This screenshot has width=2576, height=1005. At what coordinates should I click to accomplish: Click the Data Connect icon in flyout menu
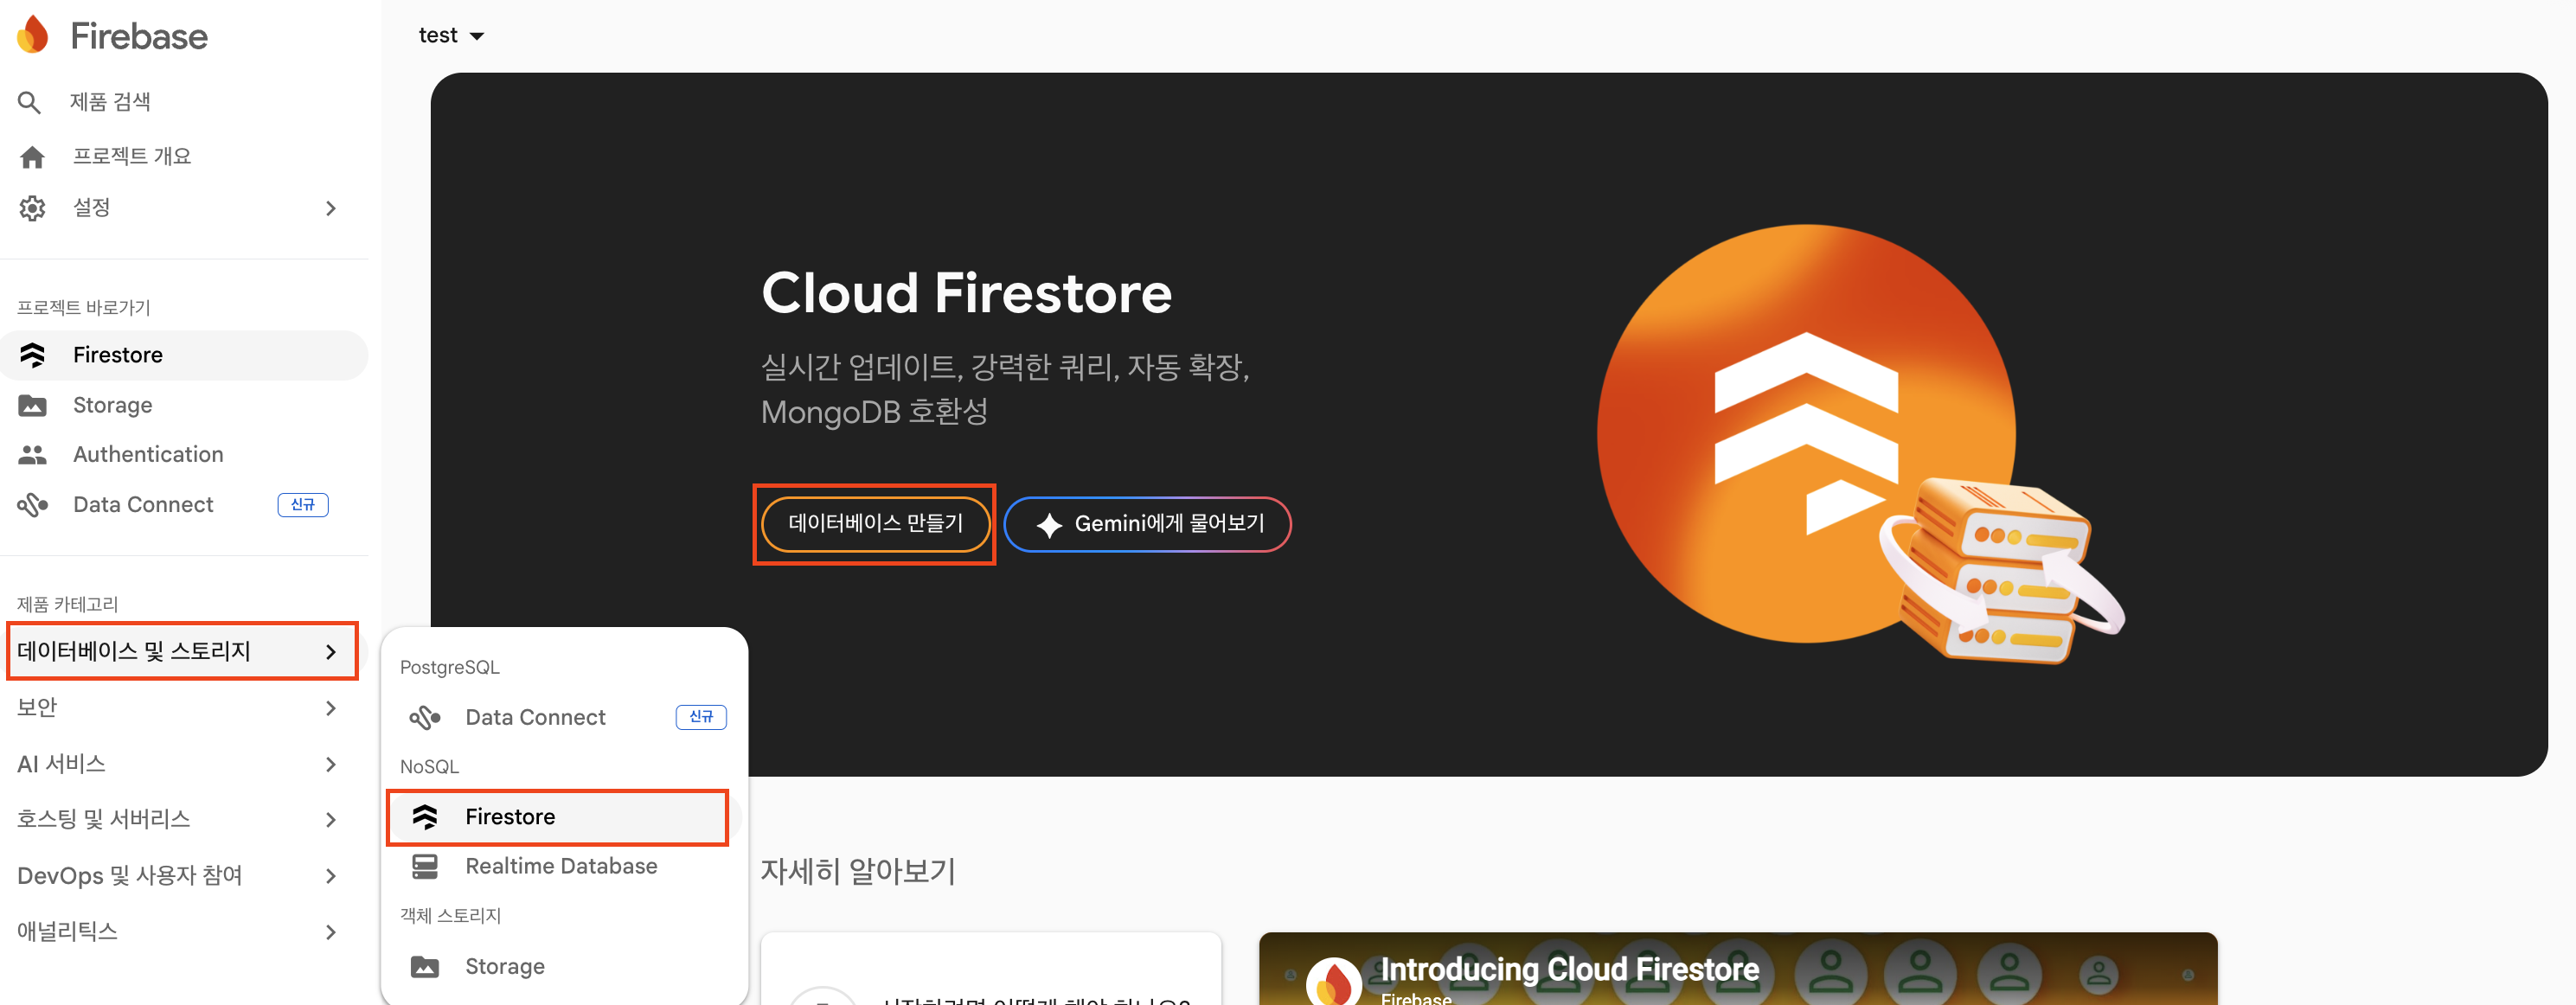(425, 717)
